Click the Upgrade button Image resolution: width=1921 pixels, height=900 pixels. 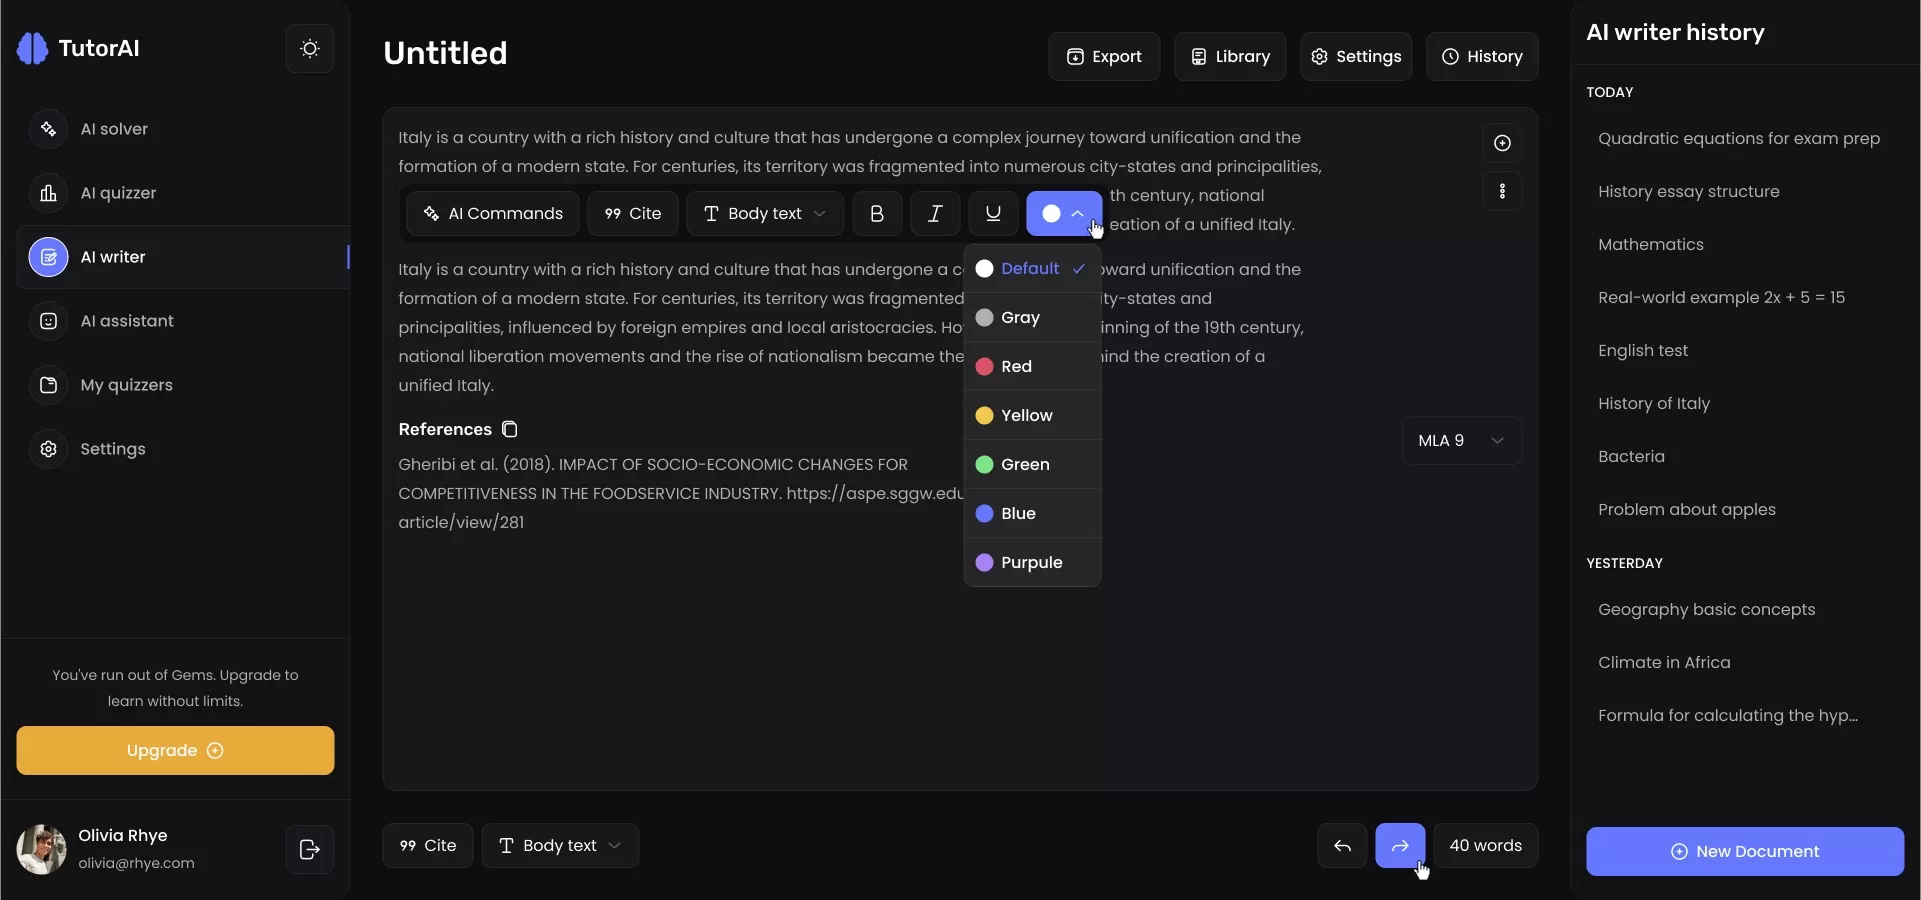[x=175, y=751]
